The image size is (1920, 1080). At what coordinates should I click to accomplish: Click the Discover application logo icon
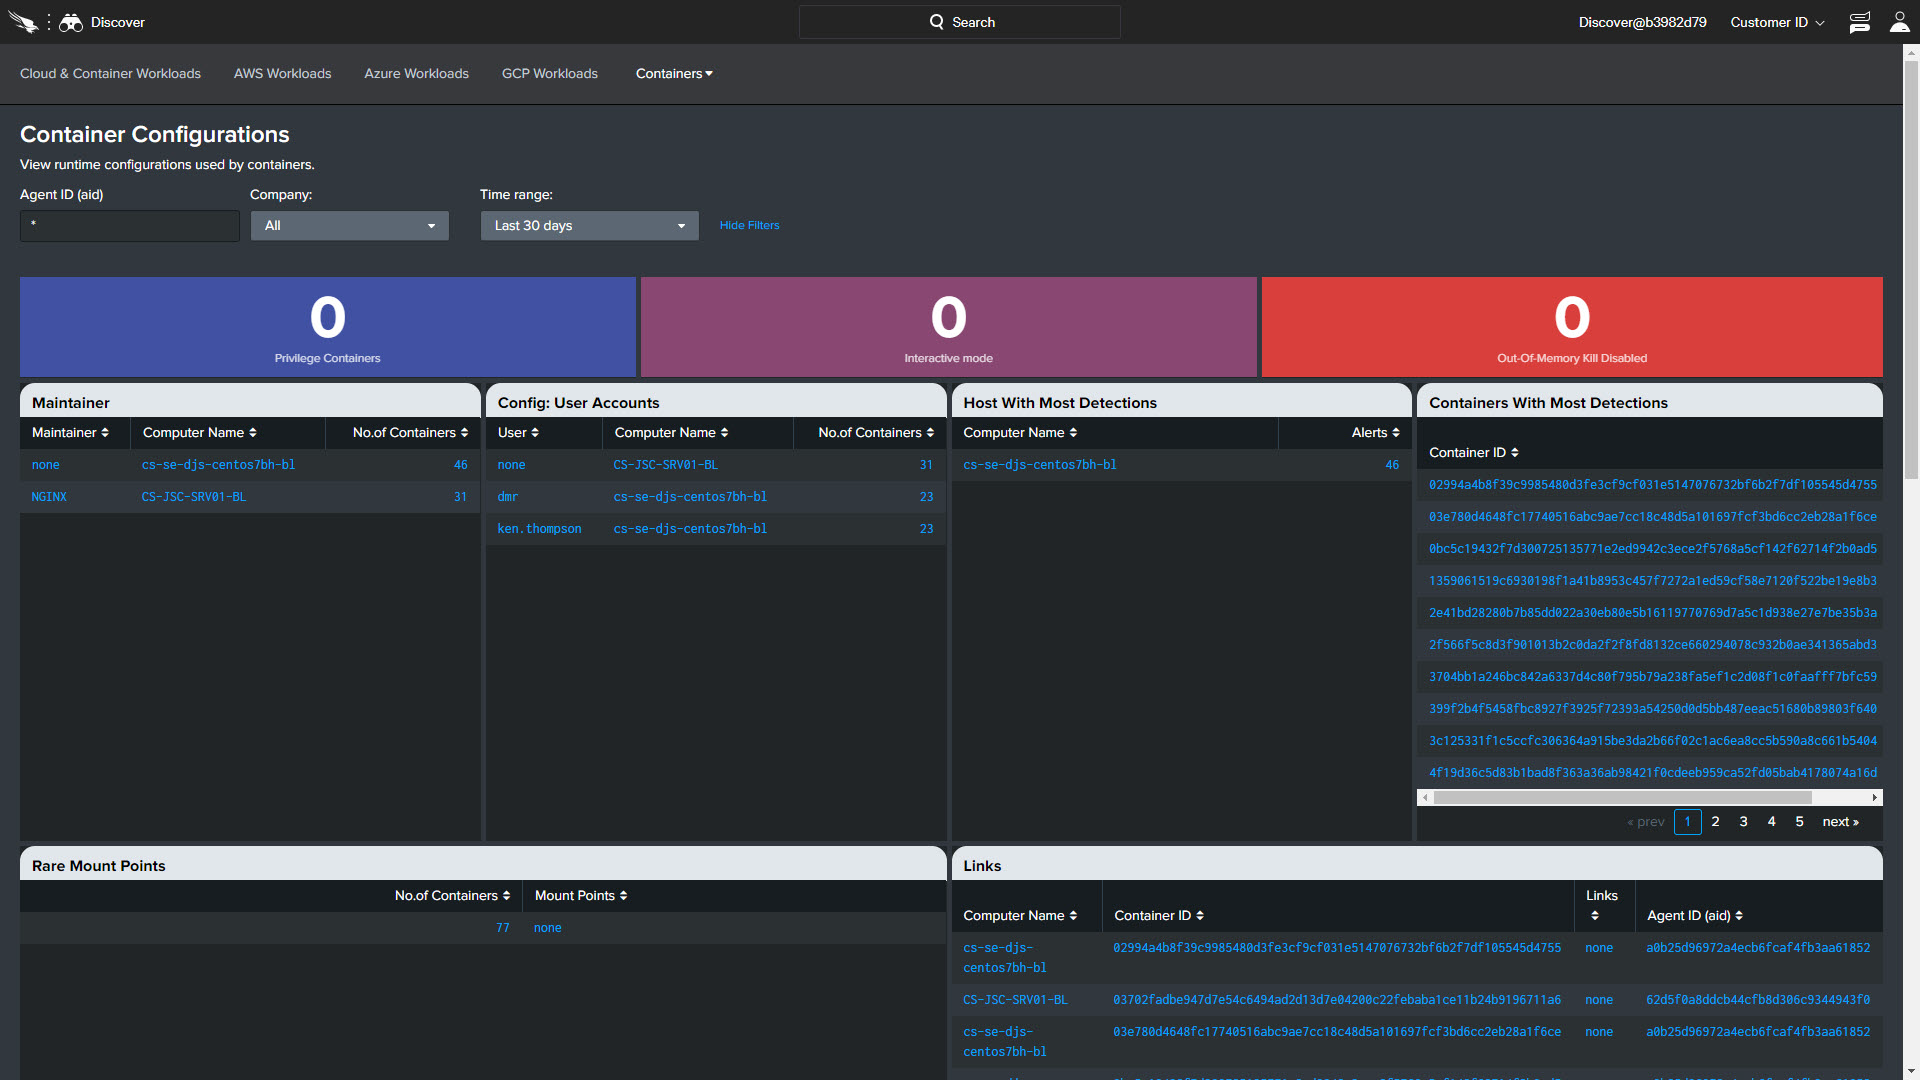click(70, 21)
